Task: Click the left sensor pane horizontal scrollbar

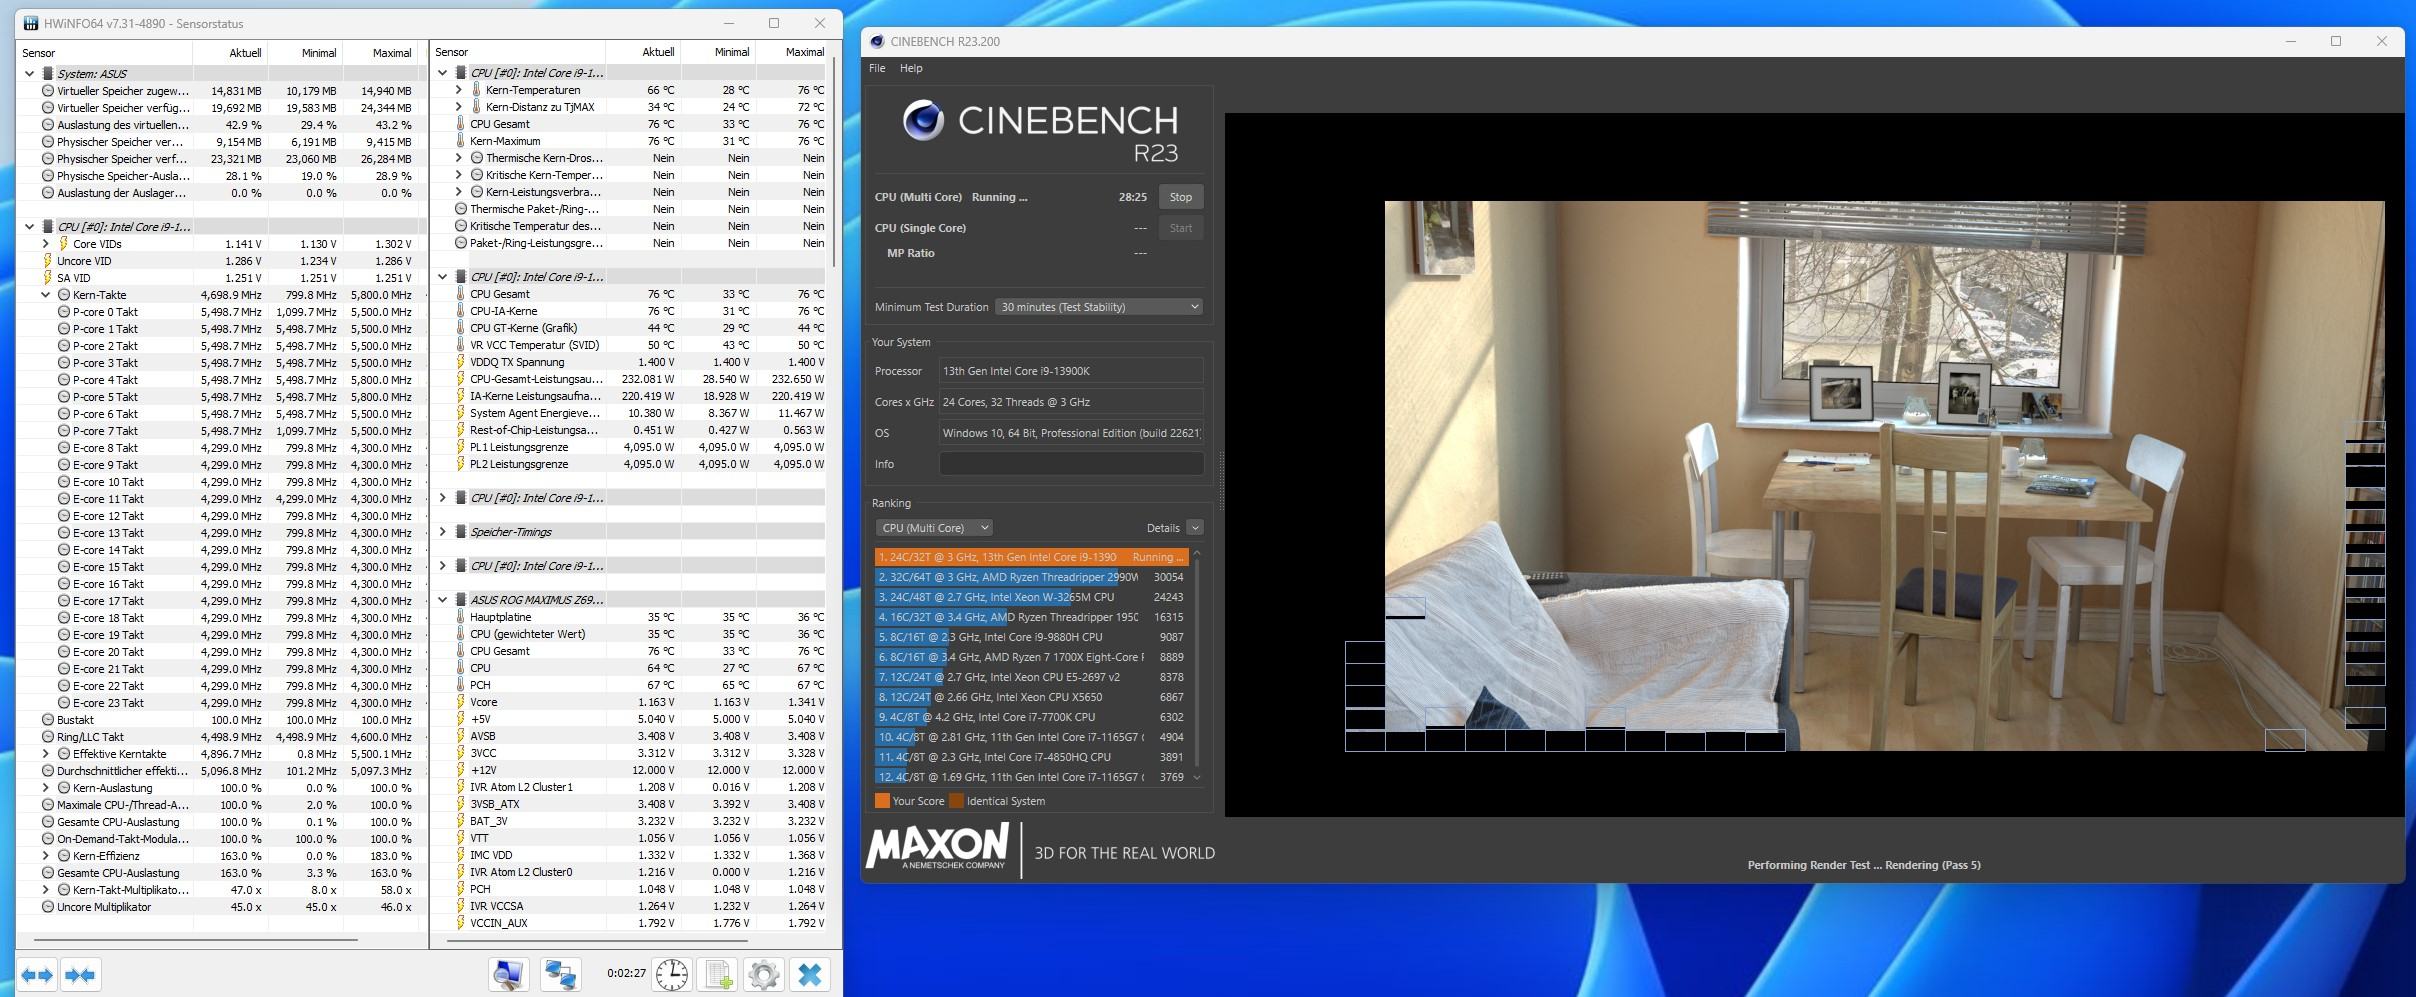Action: [x=195, y=940]
